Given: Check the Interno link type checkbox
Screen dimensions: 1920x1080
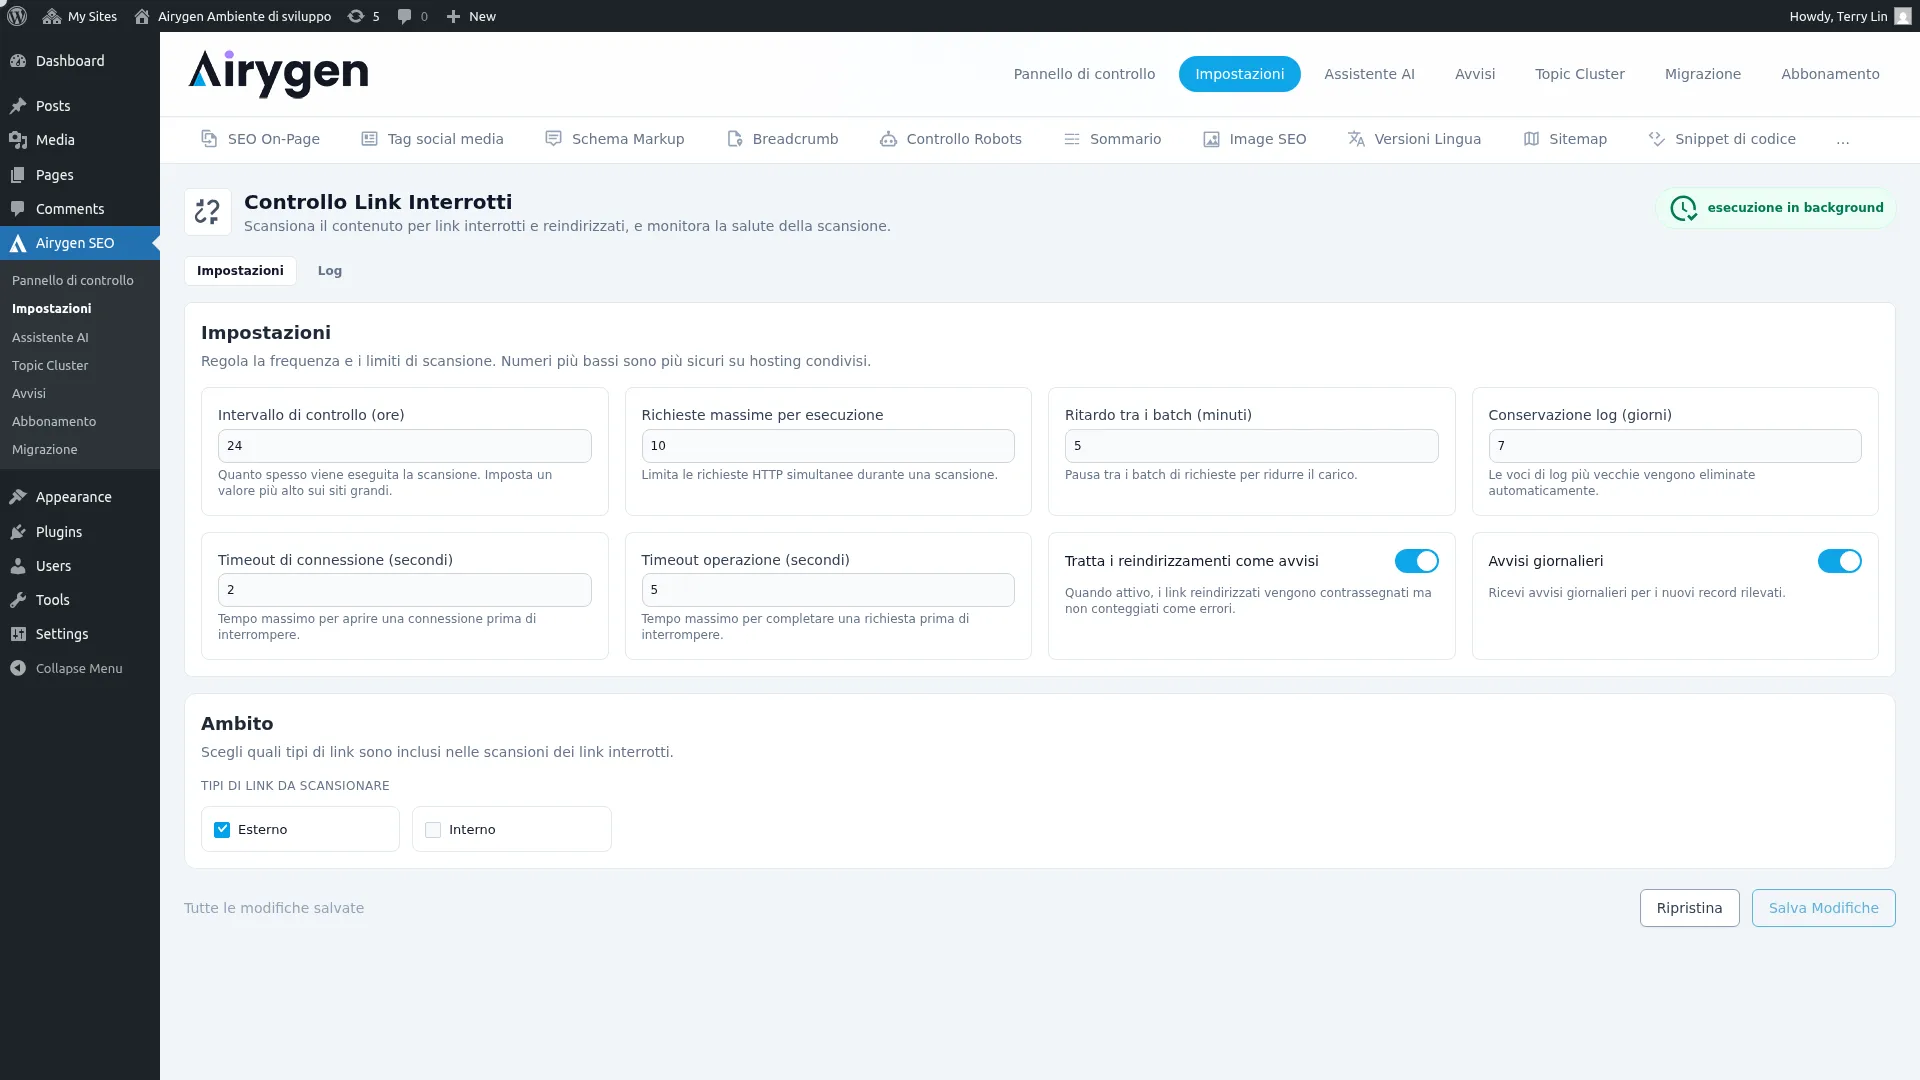Looking at the screenshot, I should 433,830.
